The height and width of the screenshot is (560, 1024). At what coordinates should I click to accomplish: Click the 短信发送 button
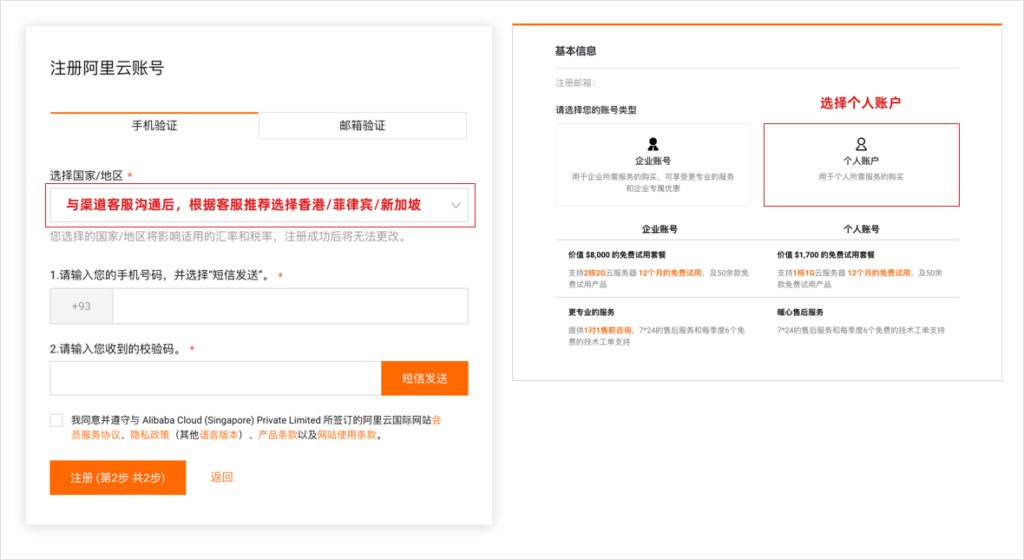424,379
